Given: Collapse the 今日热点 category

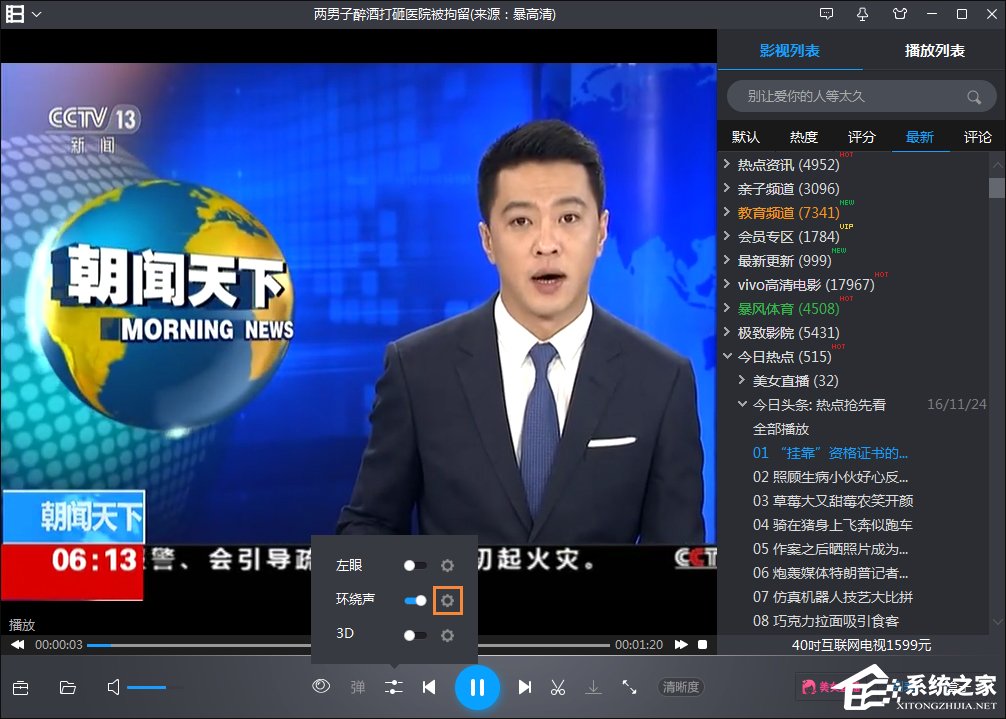Looking at the screenshot, I should (x=727, y=357).
